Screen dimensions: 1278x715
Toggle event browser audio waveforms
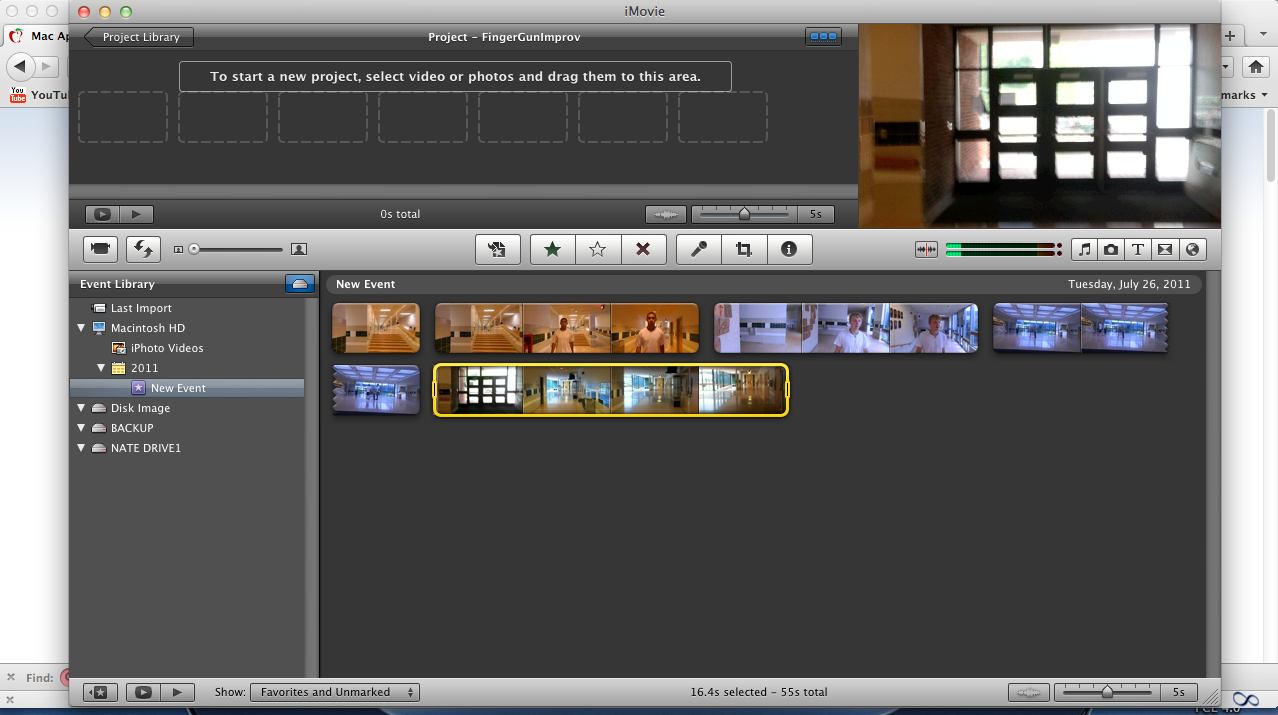tap(1030, 692)
